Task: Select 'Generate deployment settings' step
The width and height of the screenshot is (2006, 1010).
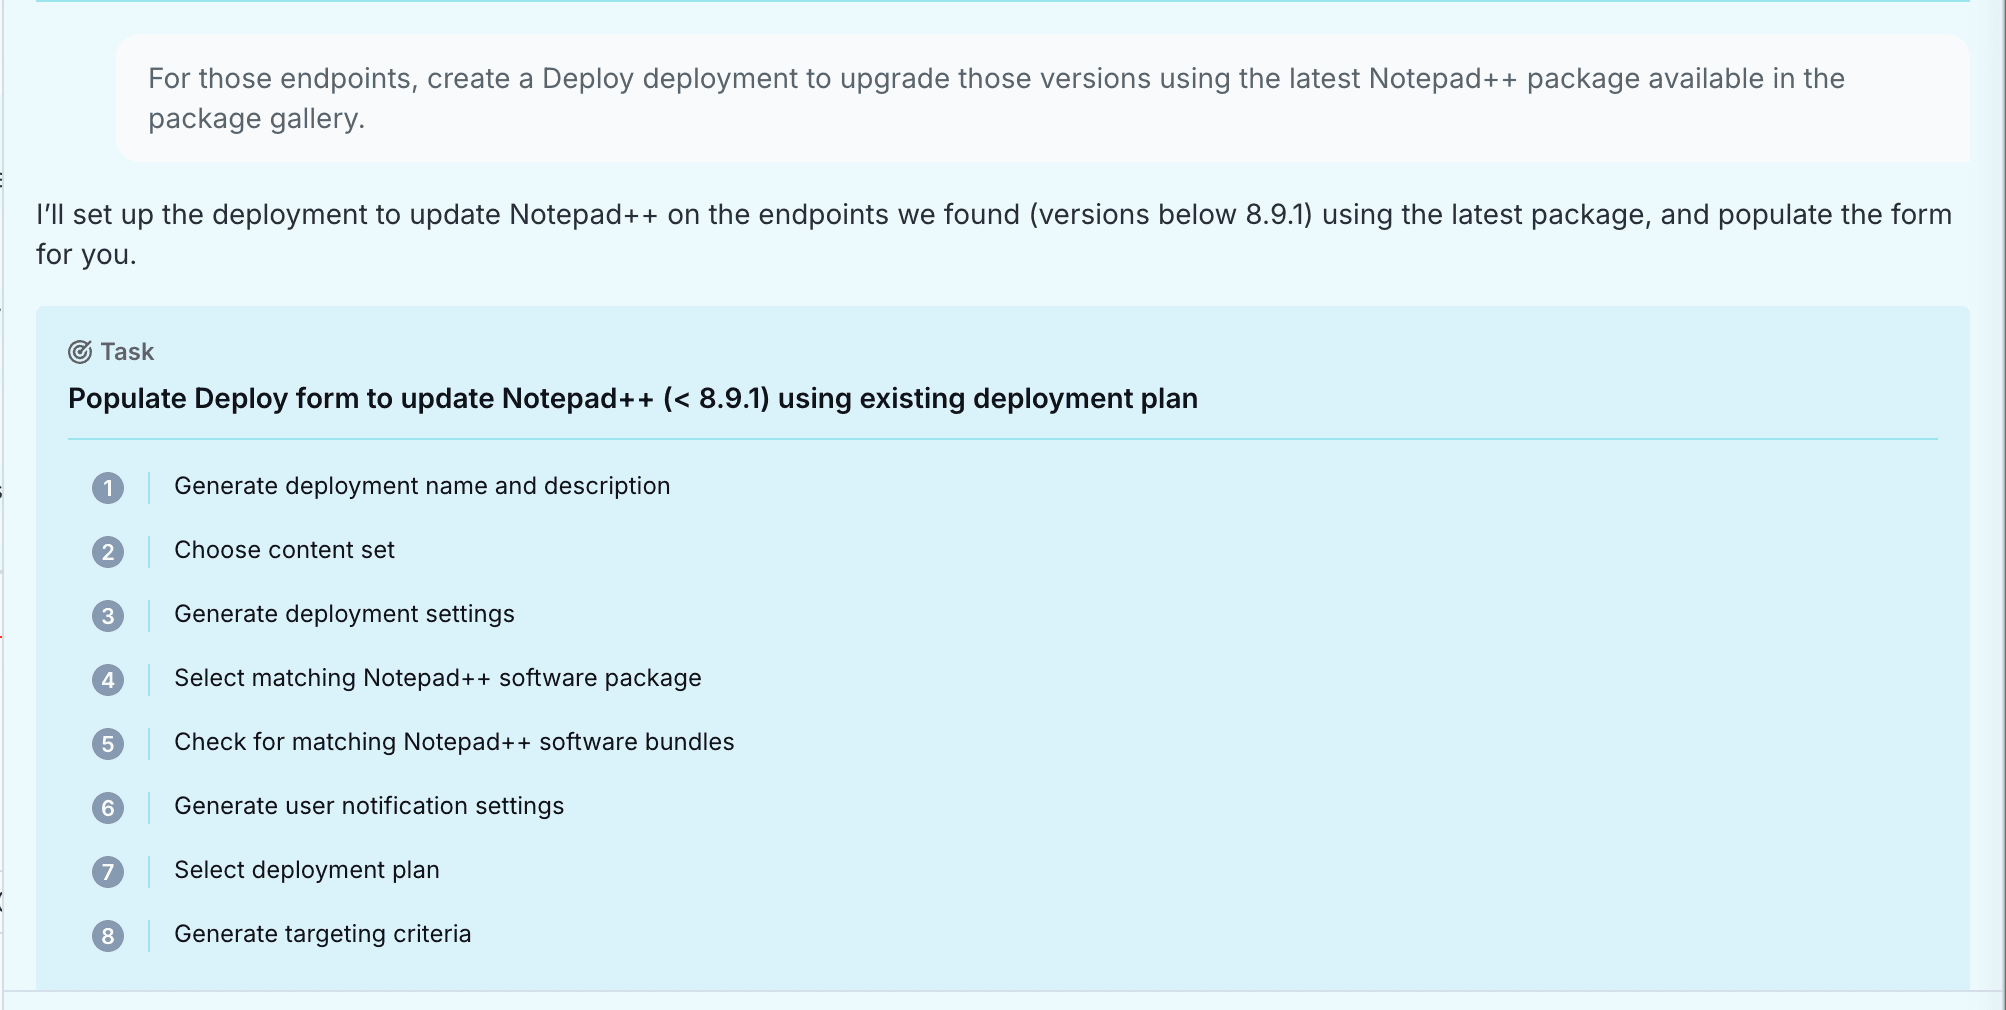Action: pyautogui.click(x=344, y=614)
